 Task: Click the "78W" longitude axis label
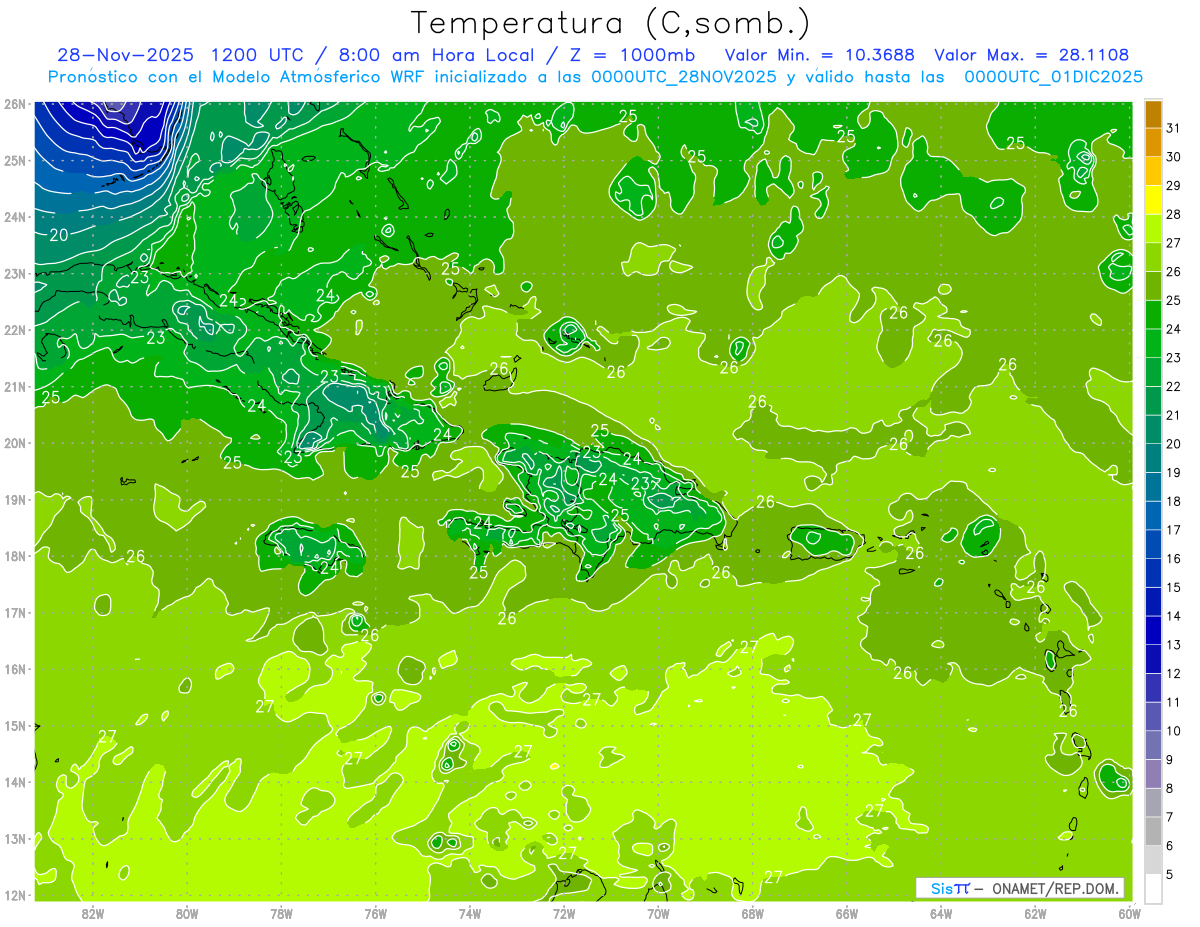pyautogui.click(x=281, y=913)
